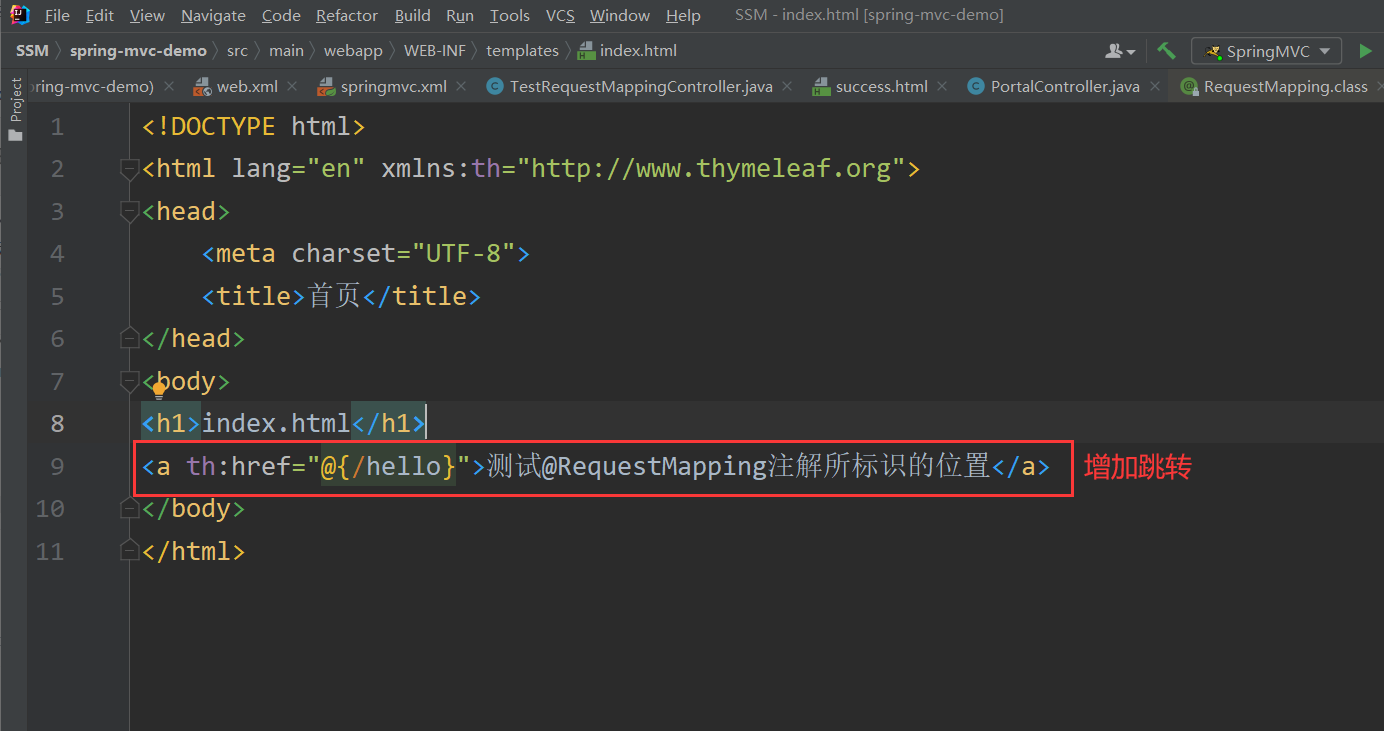
Task: Close the success.html tab
Action: 943,87
